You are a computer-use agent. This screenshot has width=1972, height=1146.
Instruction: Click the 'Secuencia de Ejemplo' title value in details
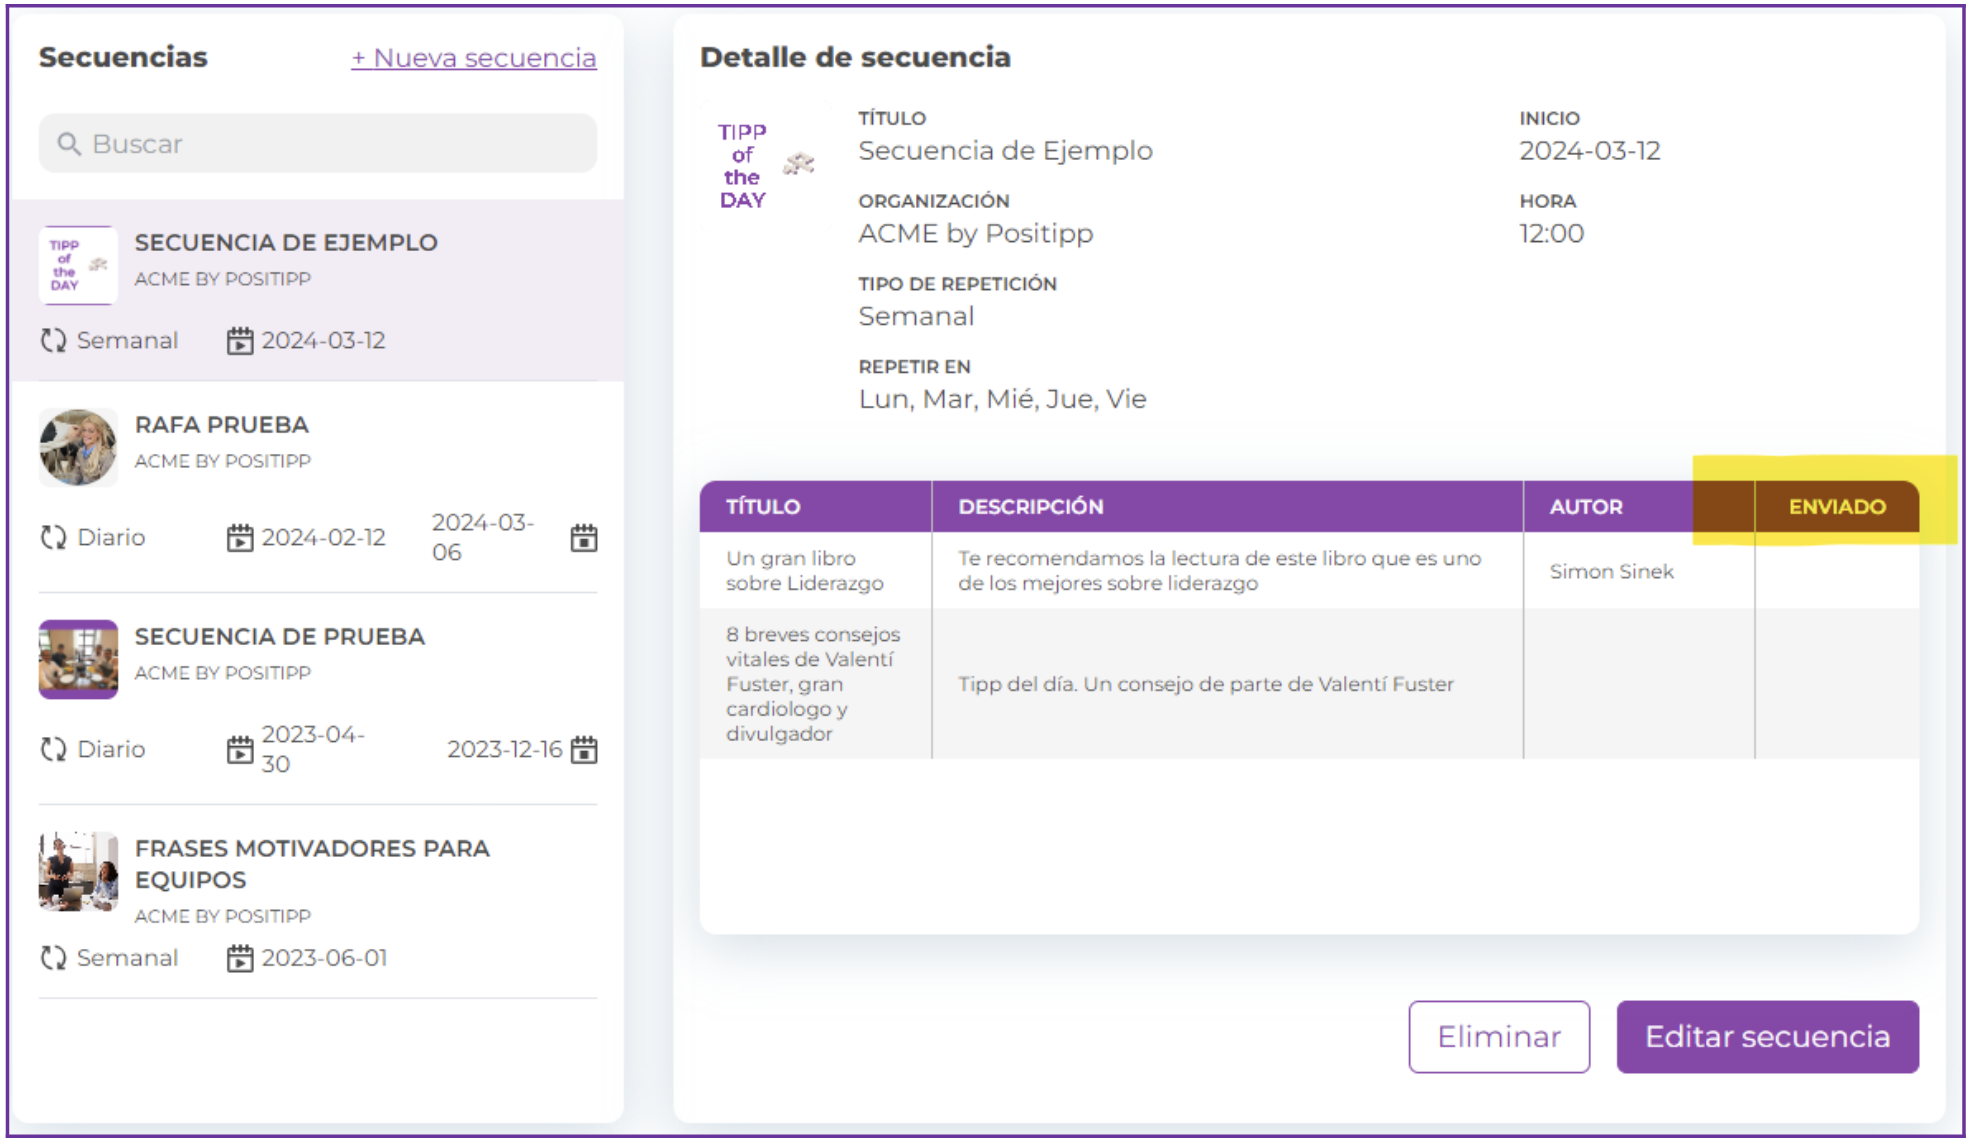[x=1005, y=151]
